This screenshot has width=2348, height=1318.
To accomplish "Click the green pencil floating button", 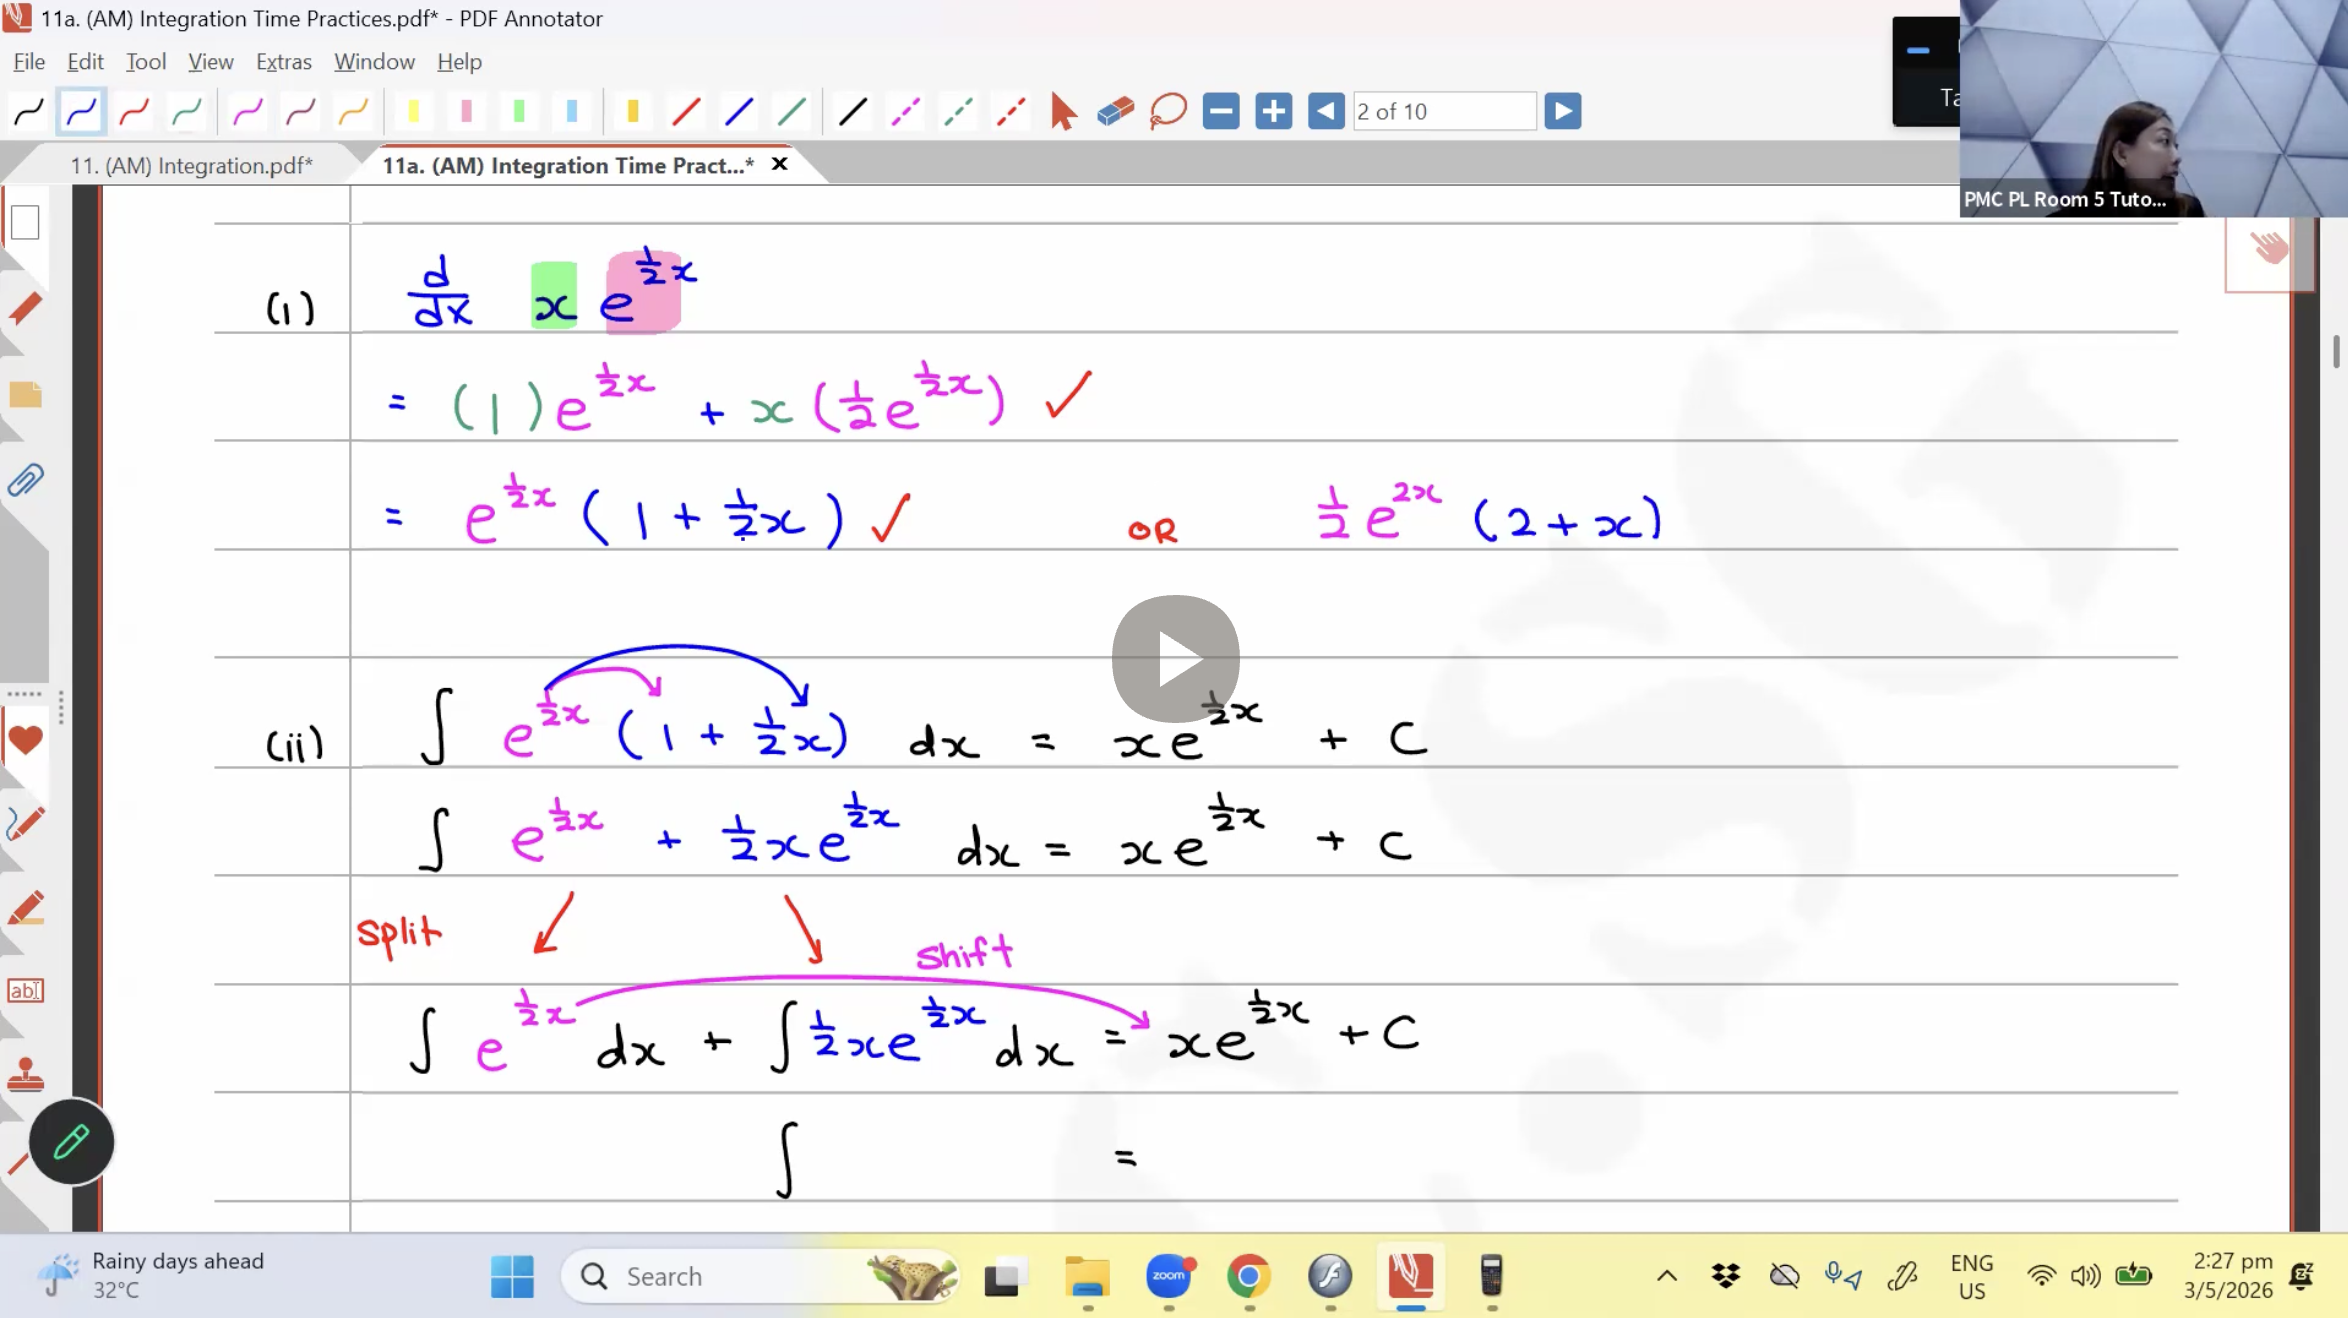I will [x=71, y=1142].
